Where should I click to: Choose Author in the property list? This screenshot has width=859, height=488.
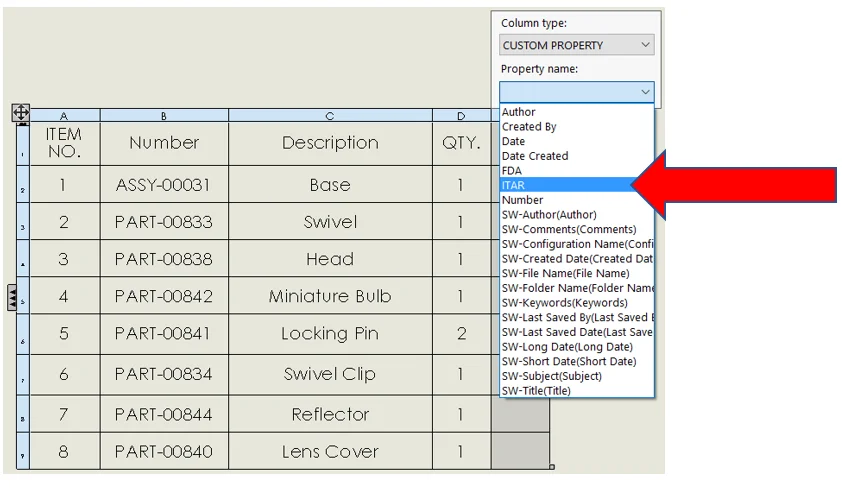tap(519, 112)
